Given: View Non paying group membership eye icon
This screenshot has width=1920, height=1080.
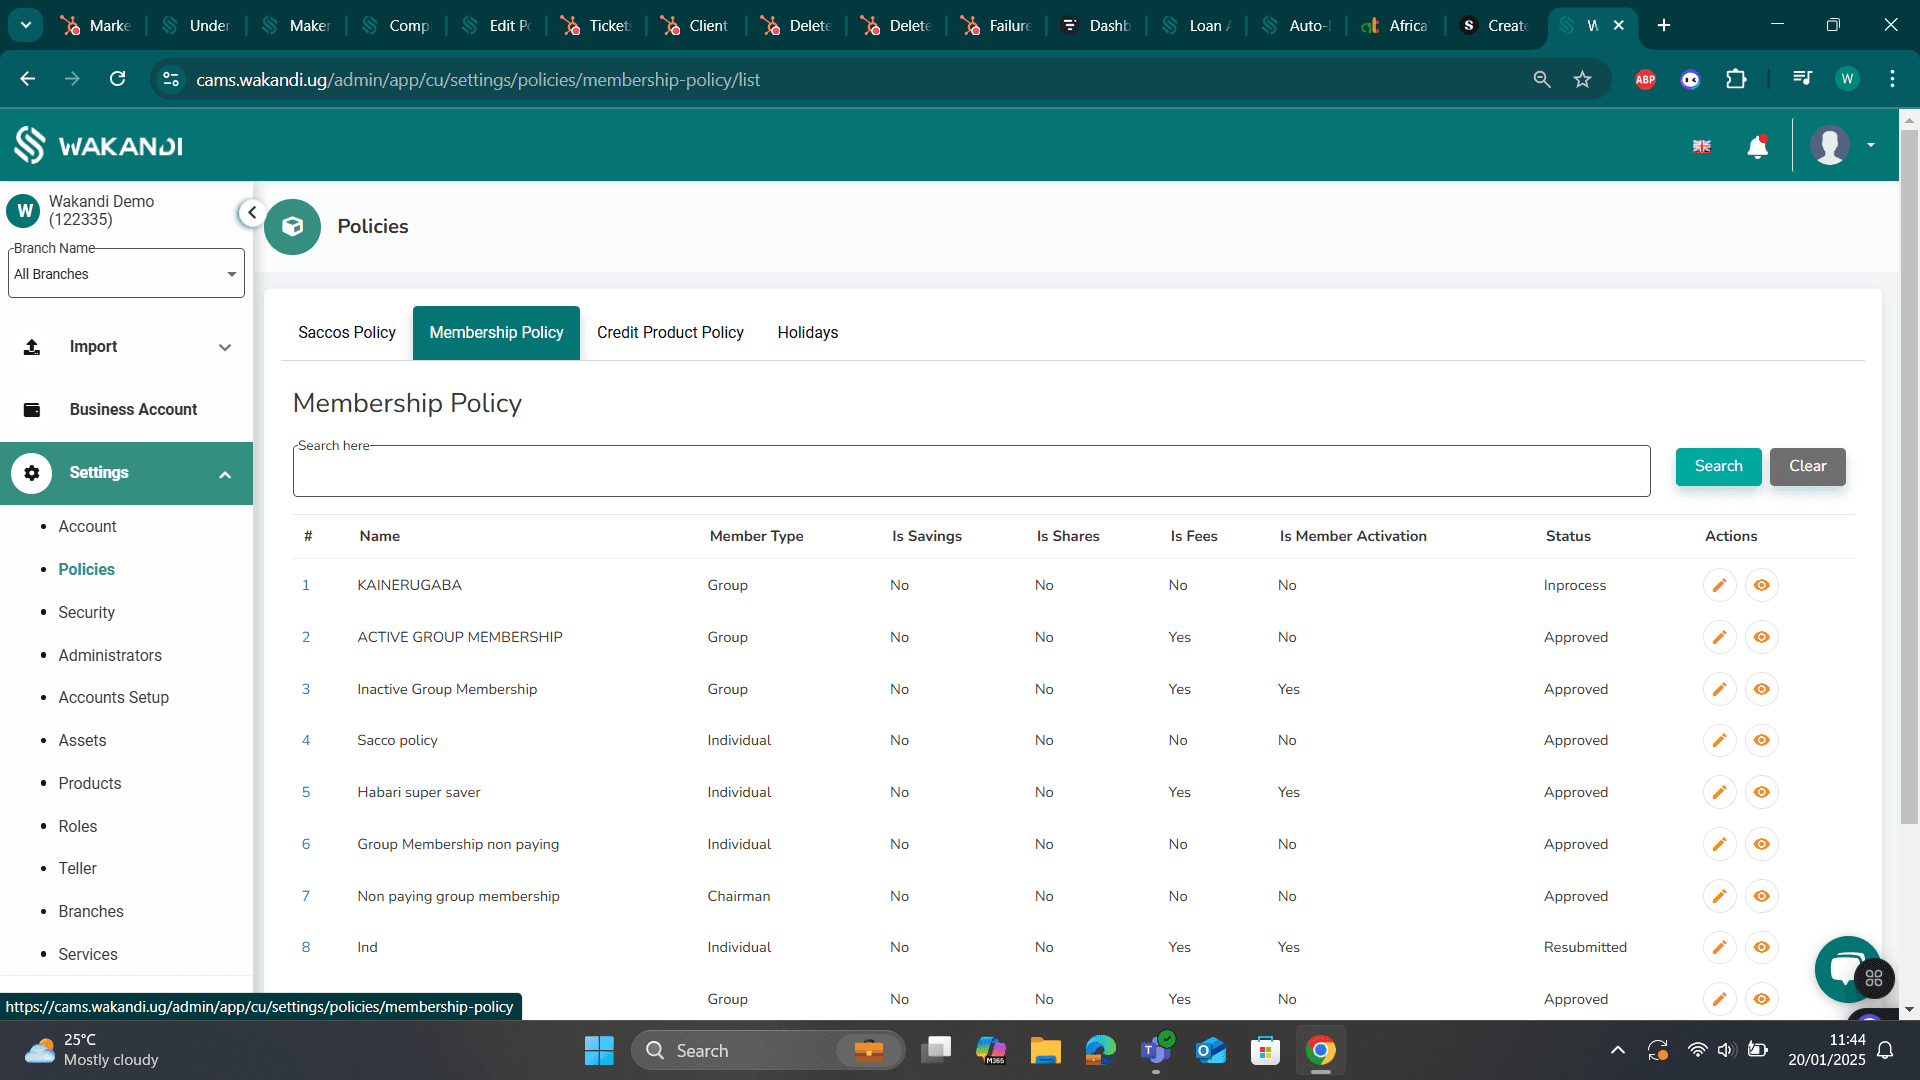Looking at the screenshot, I should [x=1761, y=896].
